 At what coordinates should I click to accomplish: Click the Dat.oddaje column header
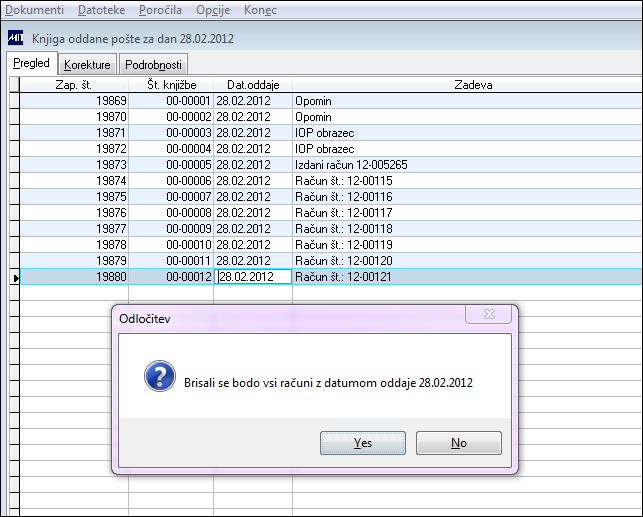click(x=253, y=85)
